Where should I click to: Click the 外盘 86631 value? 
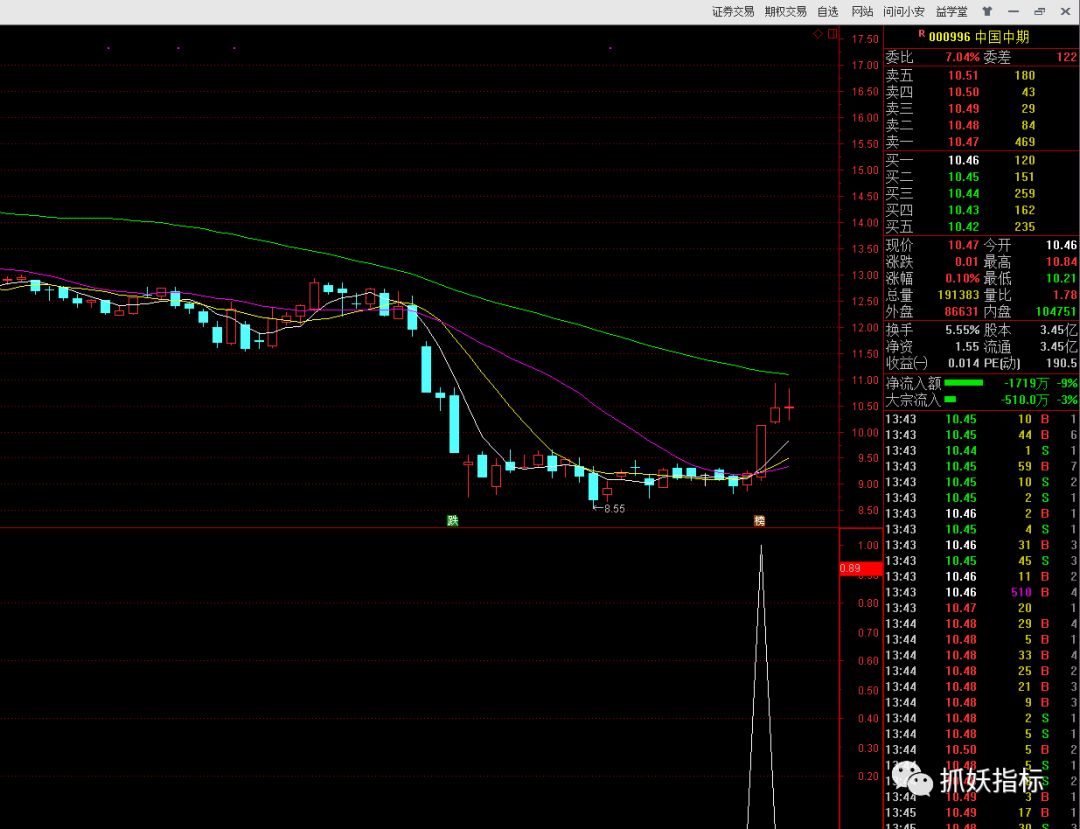(x=961, y=312)
